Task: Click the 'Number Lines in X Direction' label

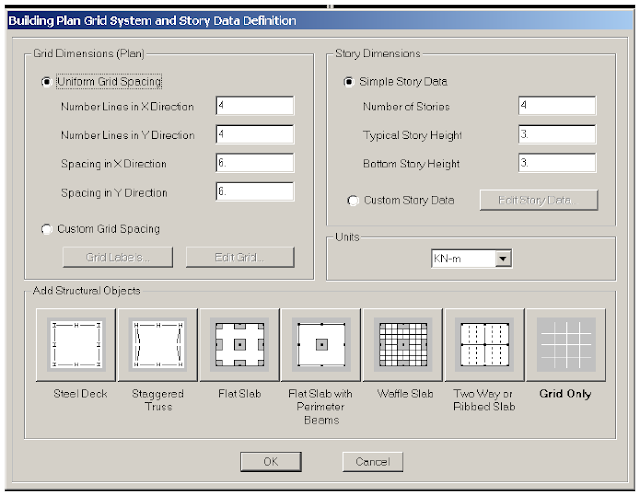Action: 127,107
